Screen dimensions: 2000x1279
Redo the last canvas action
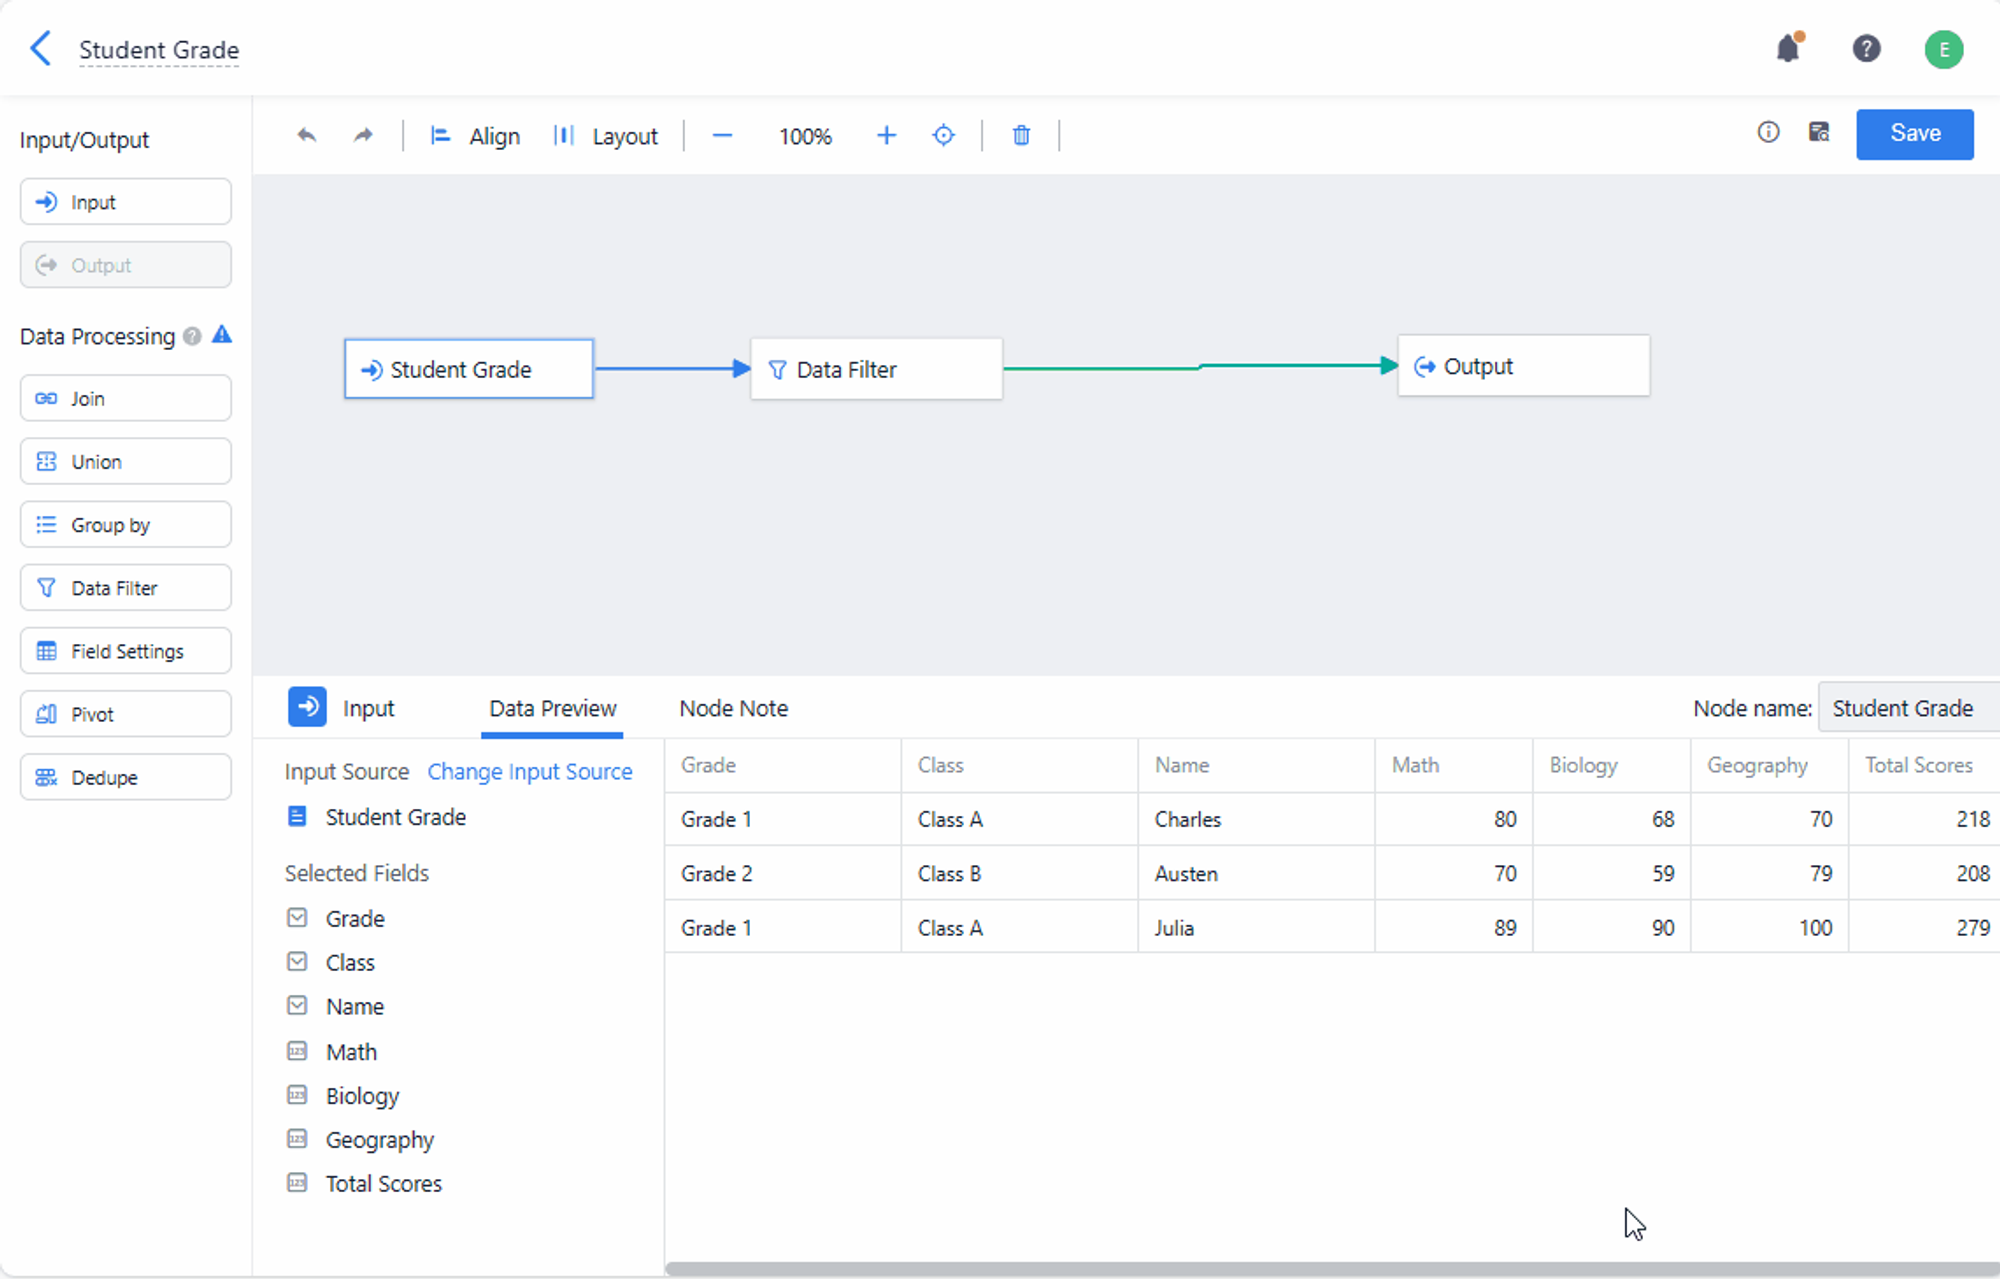[x=363, y=135]
